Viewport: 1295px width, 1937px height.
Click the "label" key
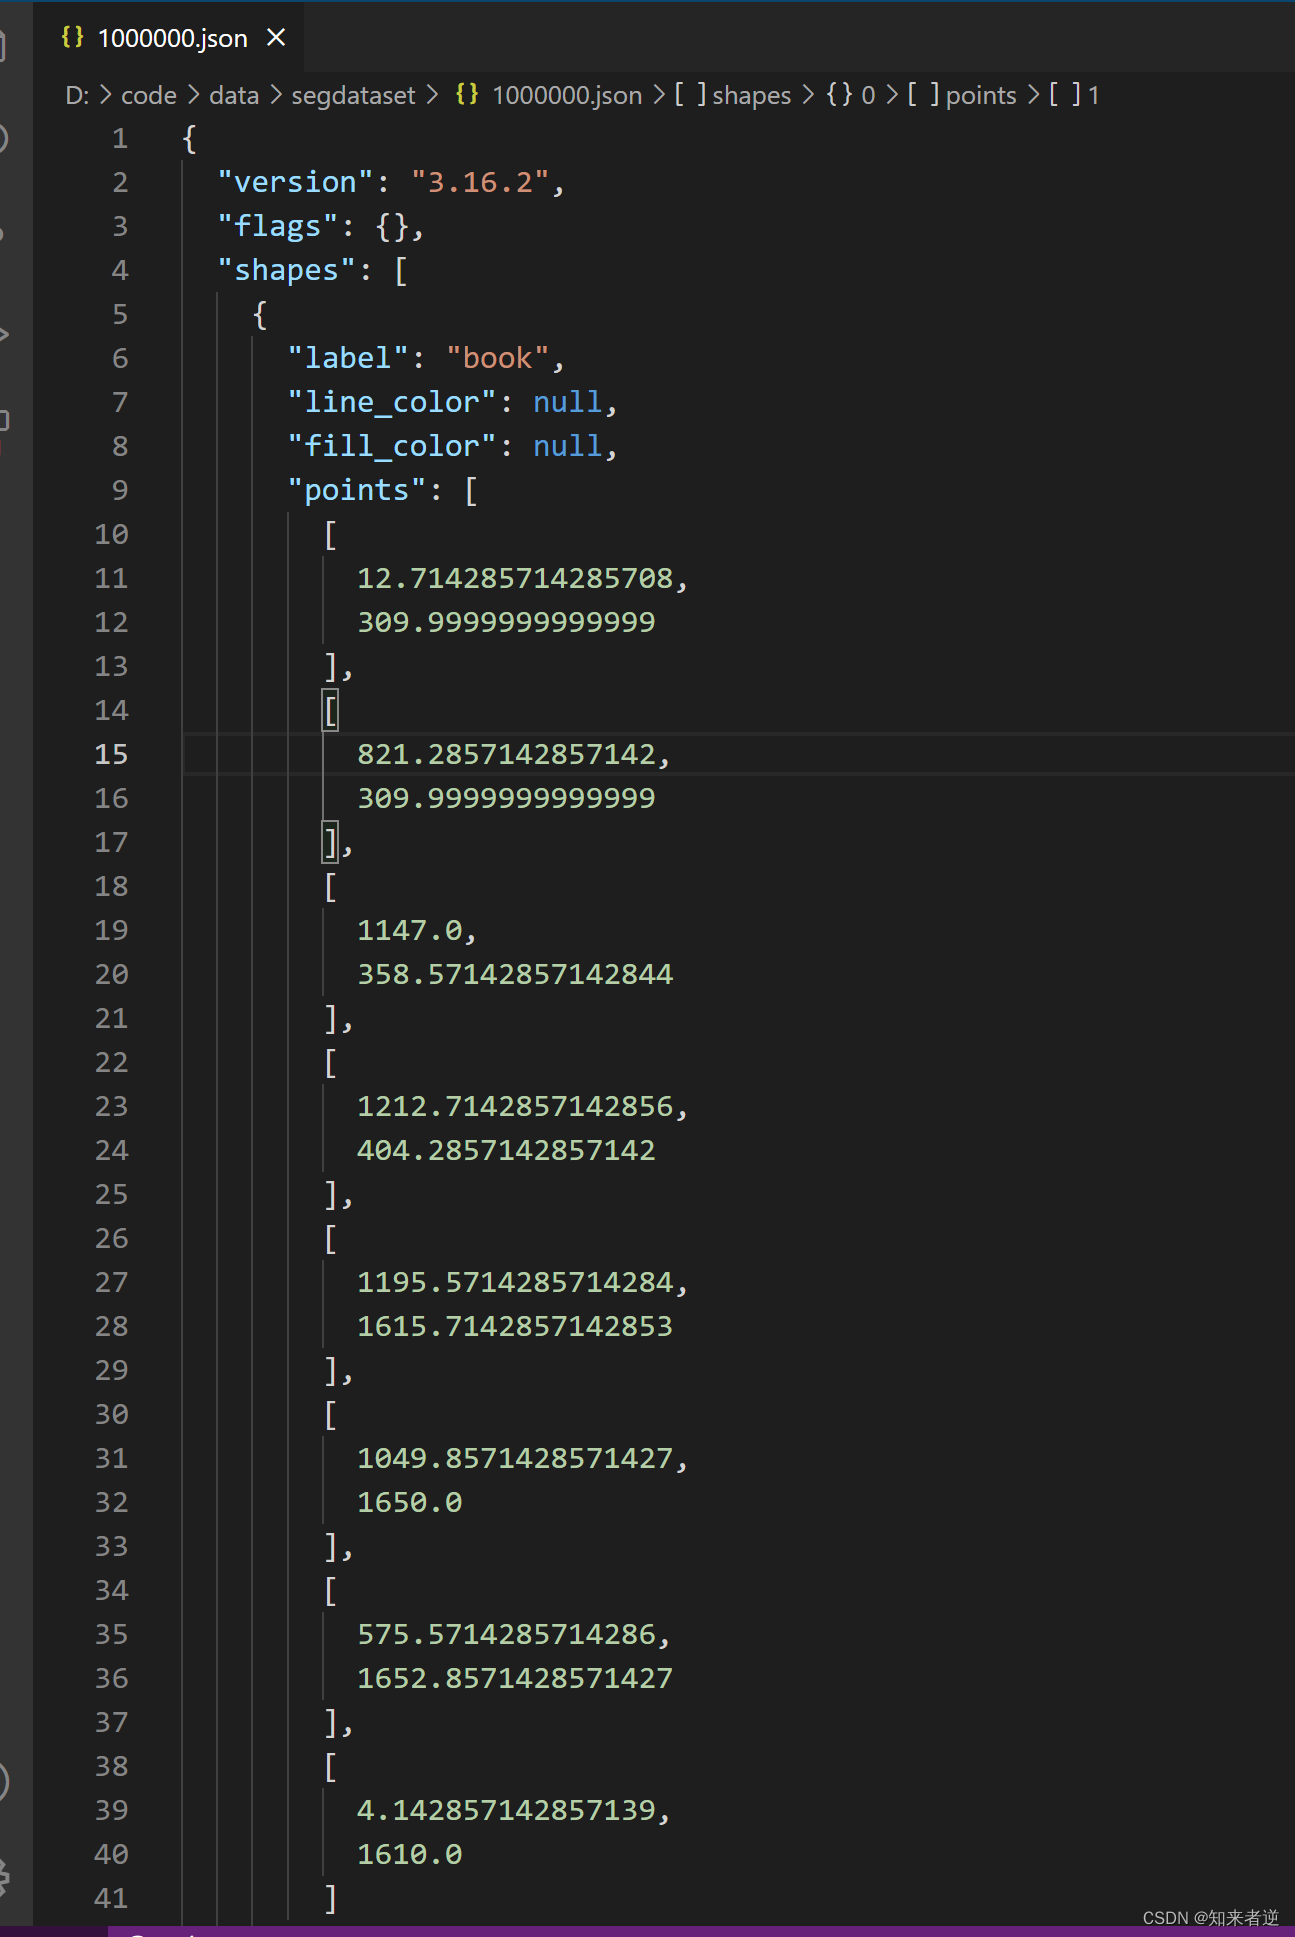pyautogui.click(x=348, y=358)
